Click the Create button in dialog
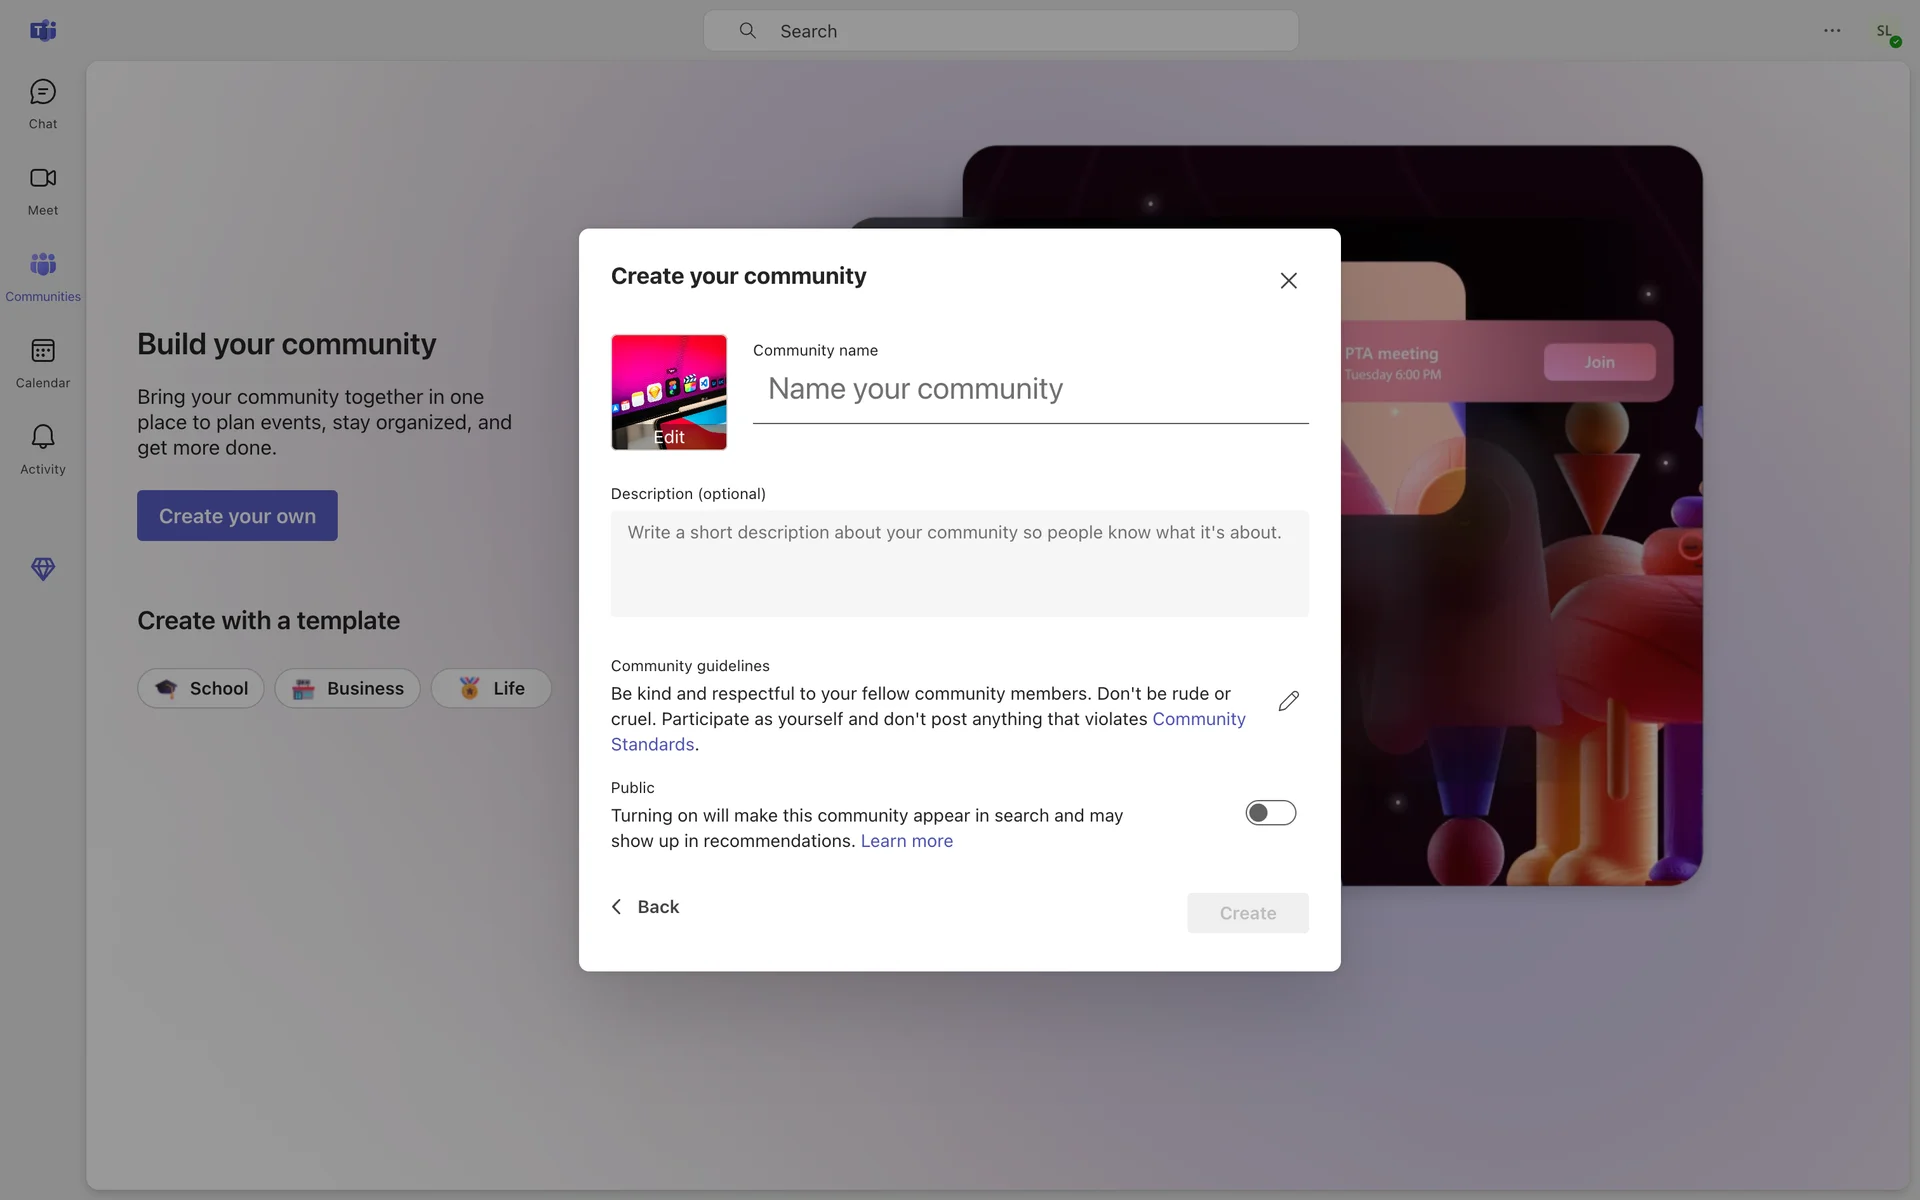The height and width of the screenshot is (1200, 1920). coord(1247,913)
